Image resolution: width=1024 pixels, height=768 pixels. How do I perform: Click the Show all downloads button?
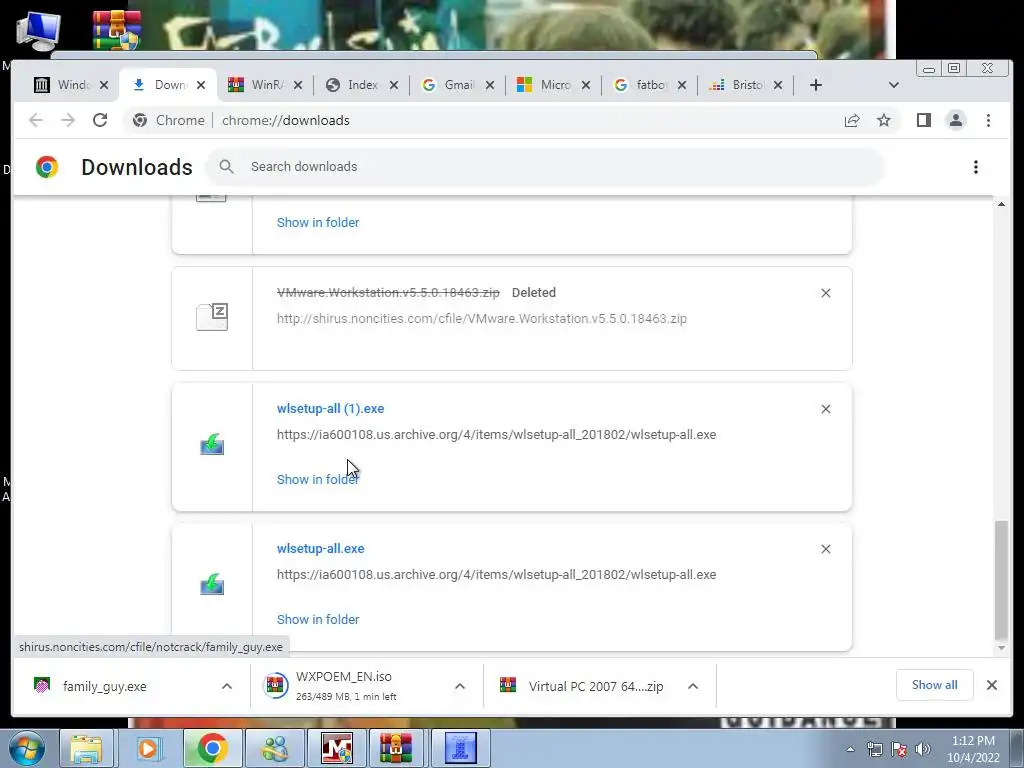(x=935, y=685)
